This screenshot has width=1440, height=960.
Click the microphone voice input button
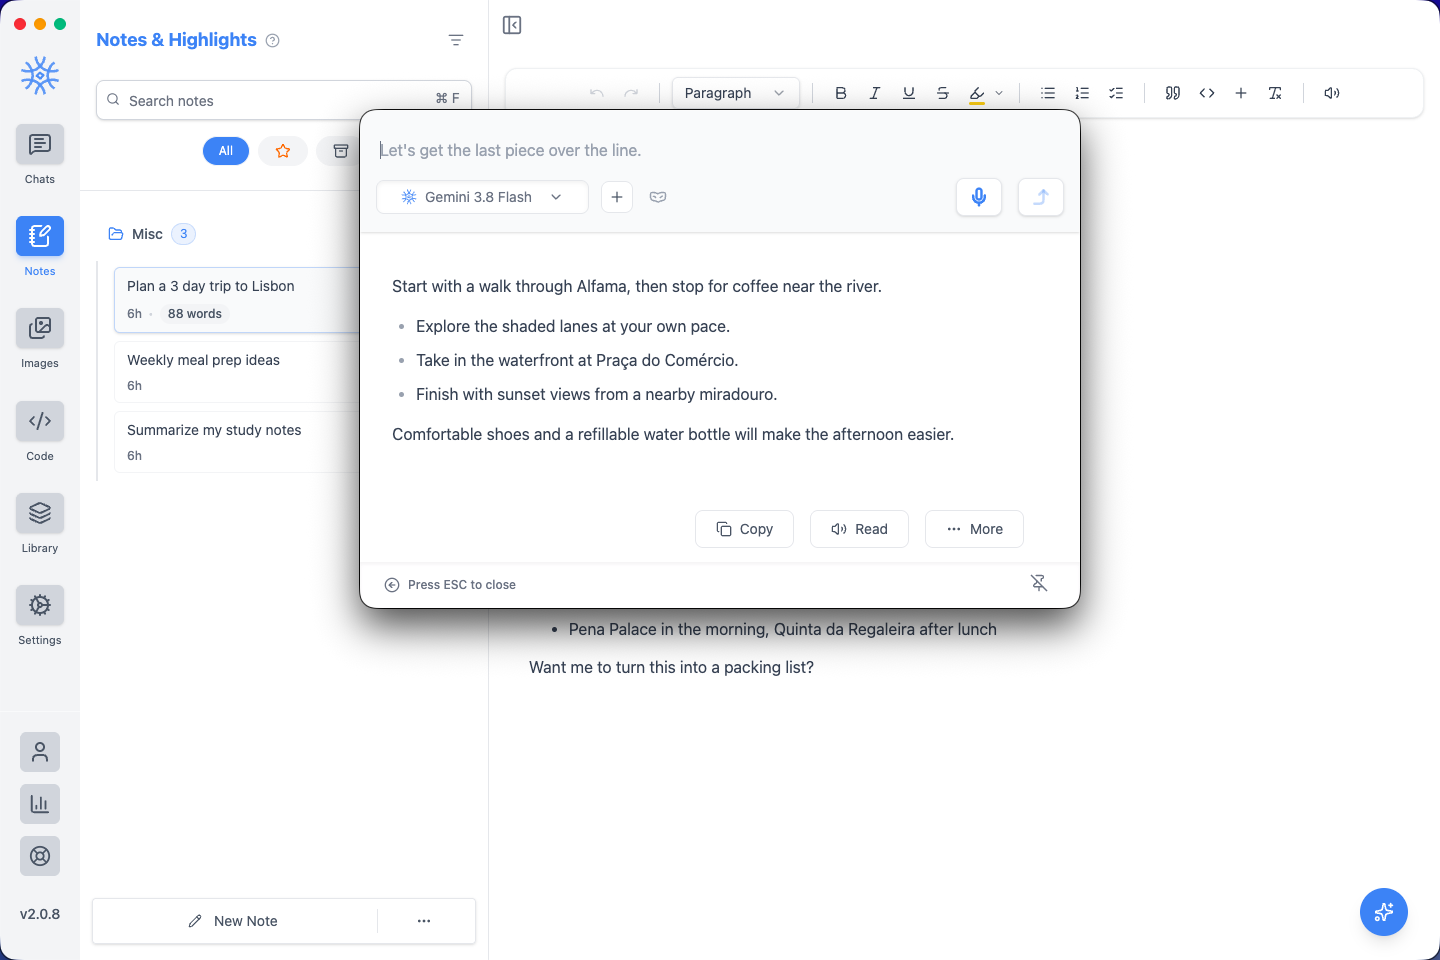979,197
